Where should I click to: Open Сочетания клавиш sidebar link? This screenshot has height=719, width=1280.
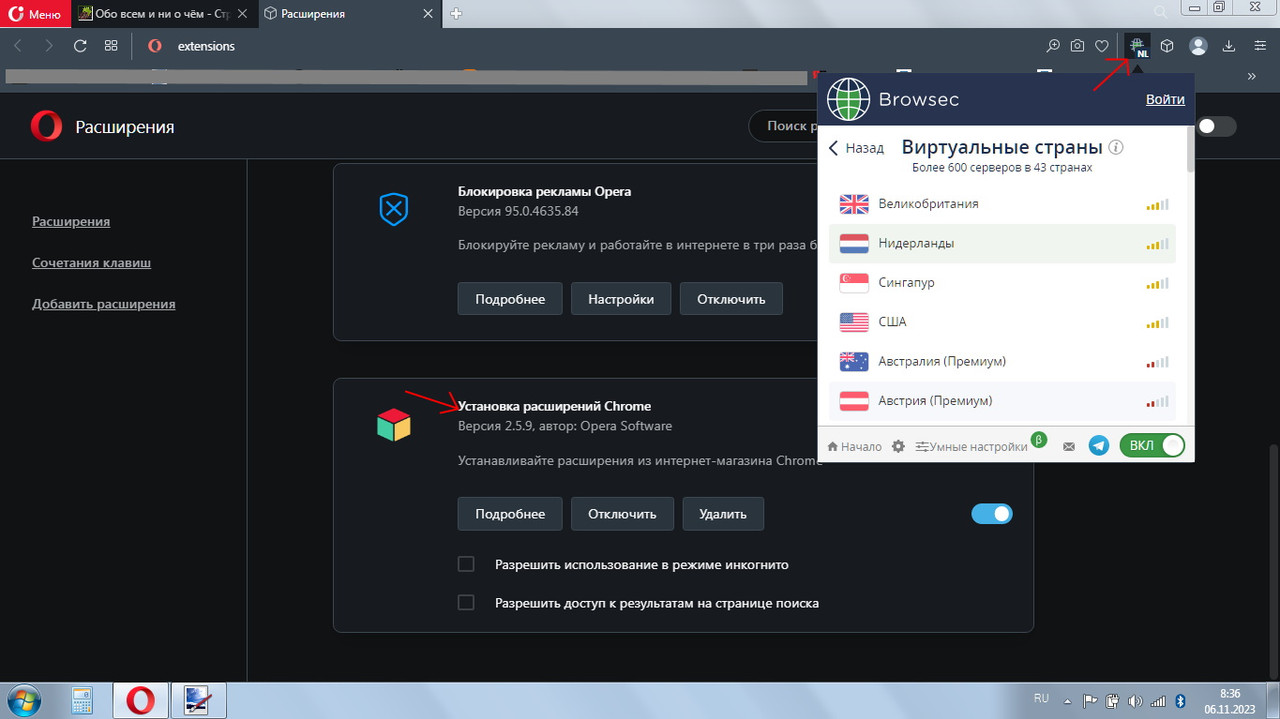point(91,262)
